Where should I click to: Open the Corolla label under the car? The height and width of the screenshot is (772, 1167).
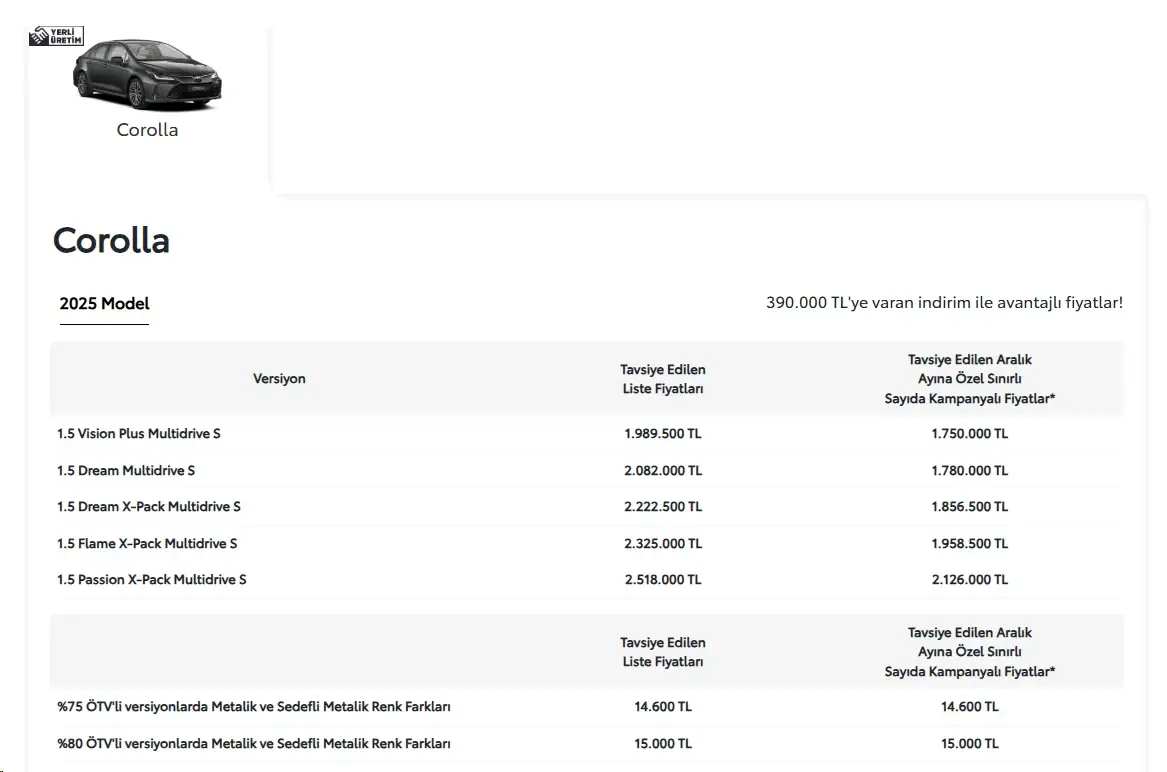pos(147,130)
